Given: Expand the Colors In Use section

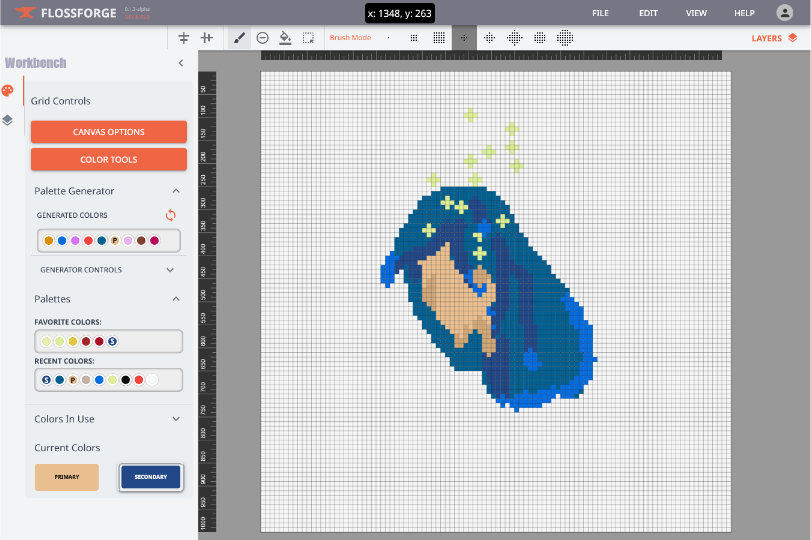Looking at the screenshot, I should pos(176,419).
